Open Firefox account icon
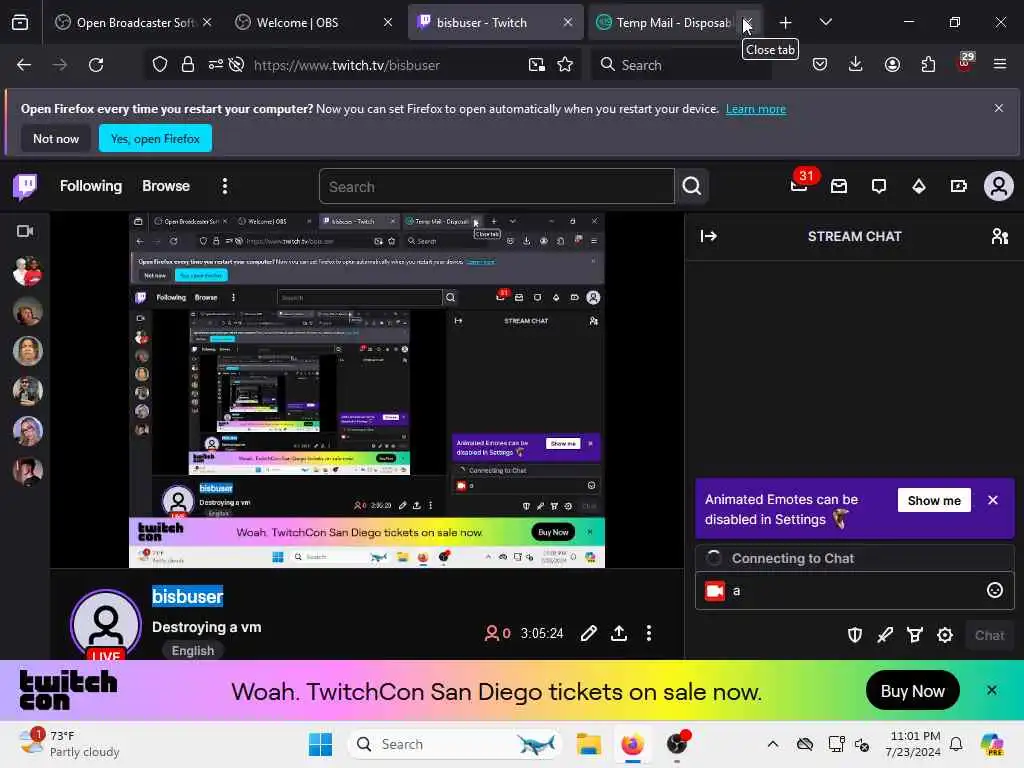 [892, 64]
